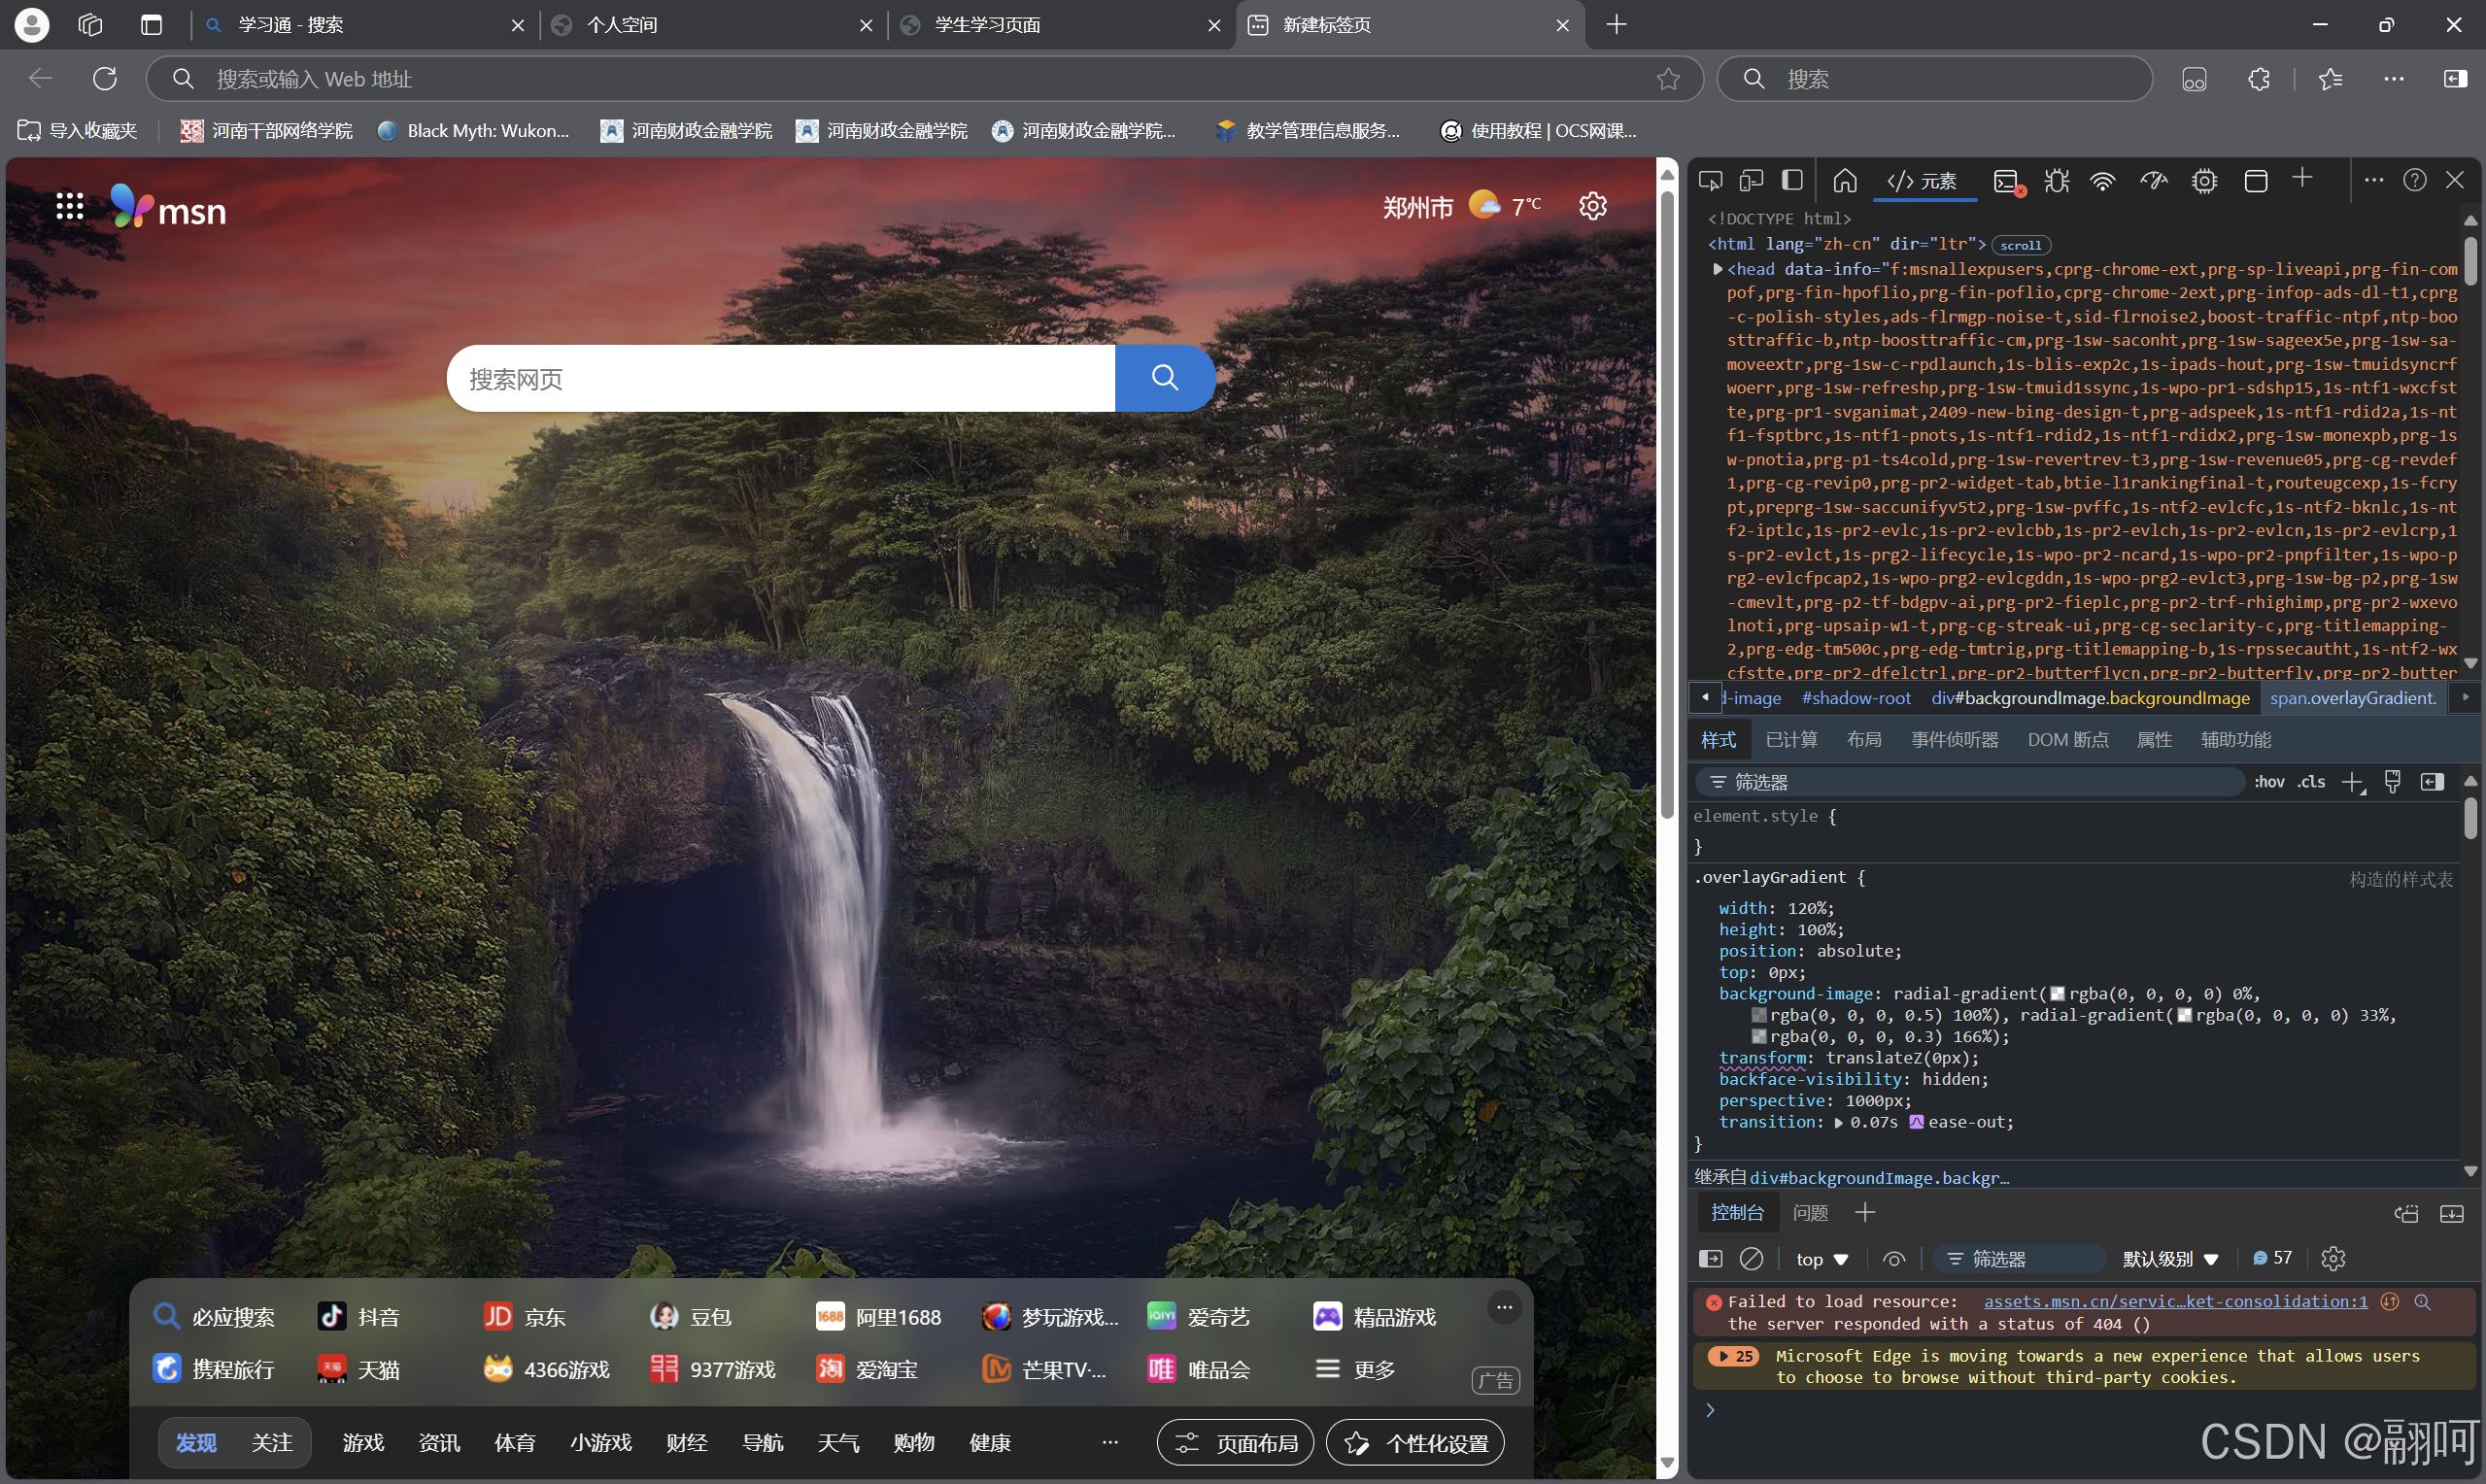Open the Network wifi icon panel
The height and width of the screenshot is (1484, 2486).
coord(2103,181)
